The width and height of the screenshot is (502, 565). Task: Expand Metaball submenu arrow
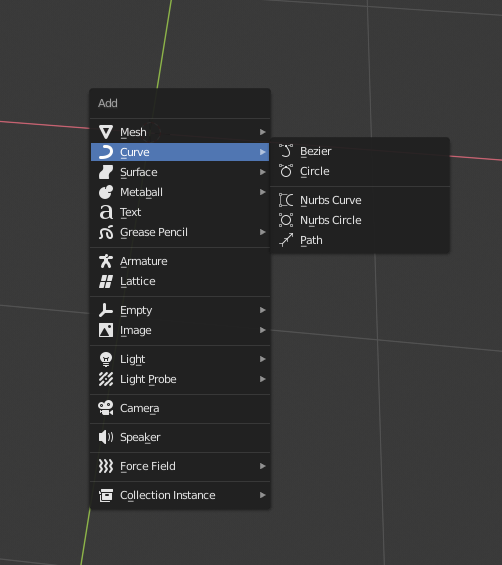(x=263, y=192)
